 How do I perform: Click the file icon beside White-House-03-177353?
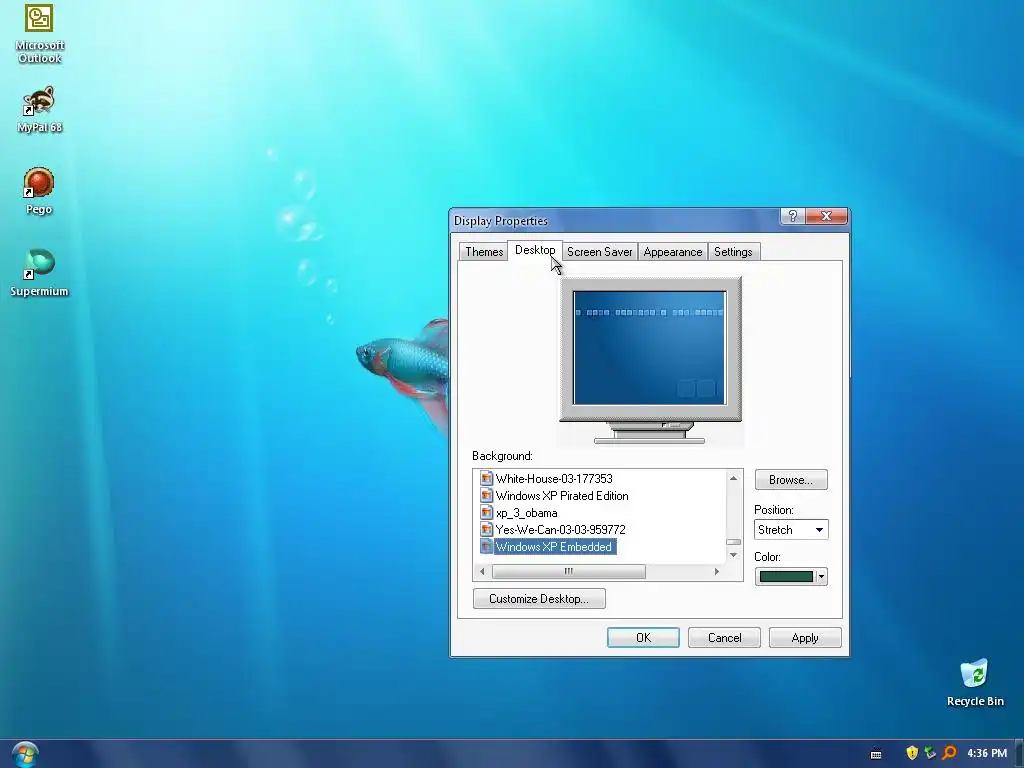[x=486, y=478]
